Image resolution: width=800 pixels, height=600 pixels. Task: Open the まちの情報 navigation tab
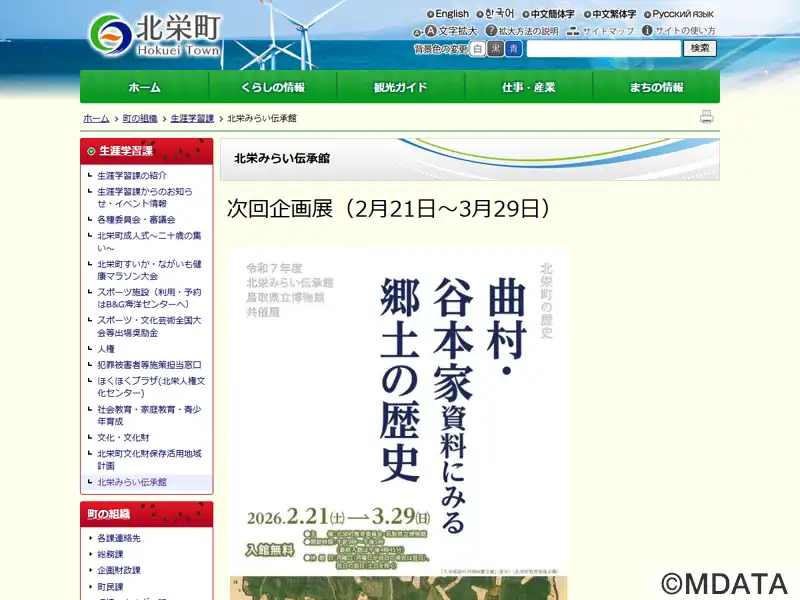(x=657, y=87)
